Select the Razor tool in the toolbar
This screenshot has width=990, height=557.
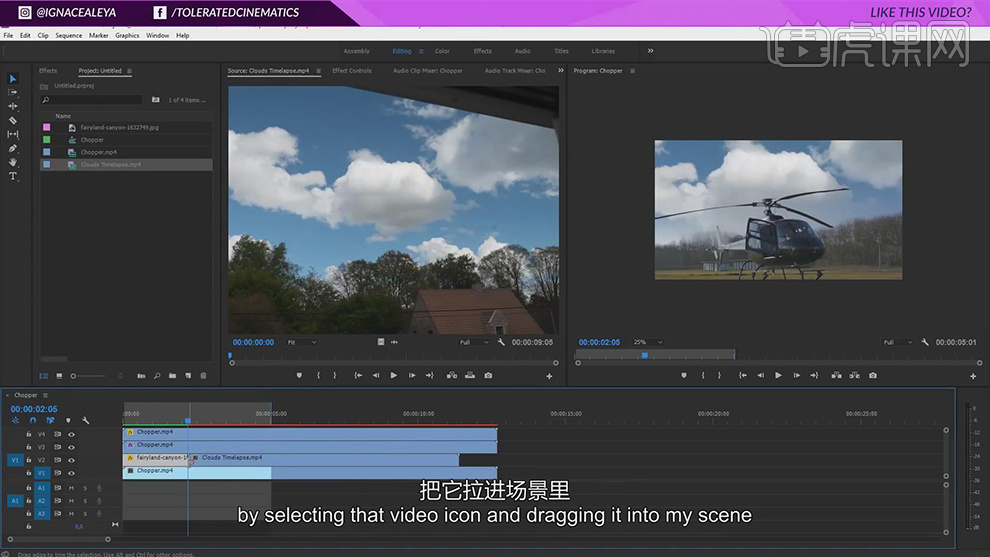click(x=13, y=120)
